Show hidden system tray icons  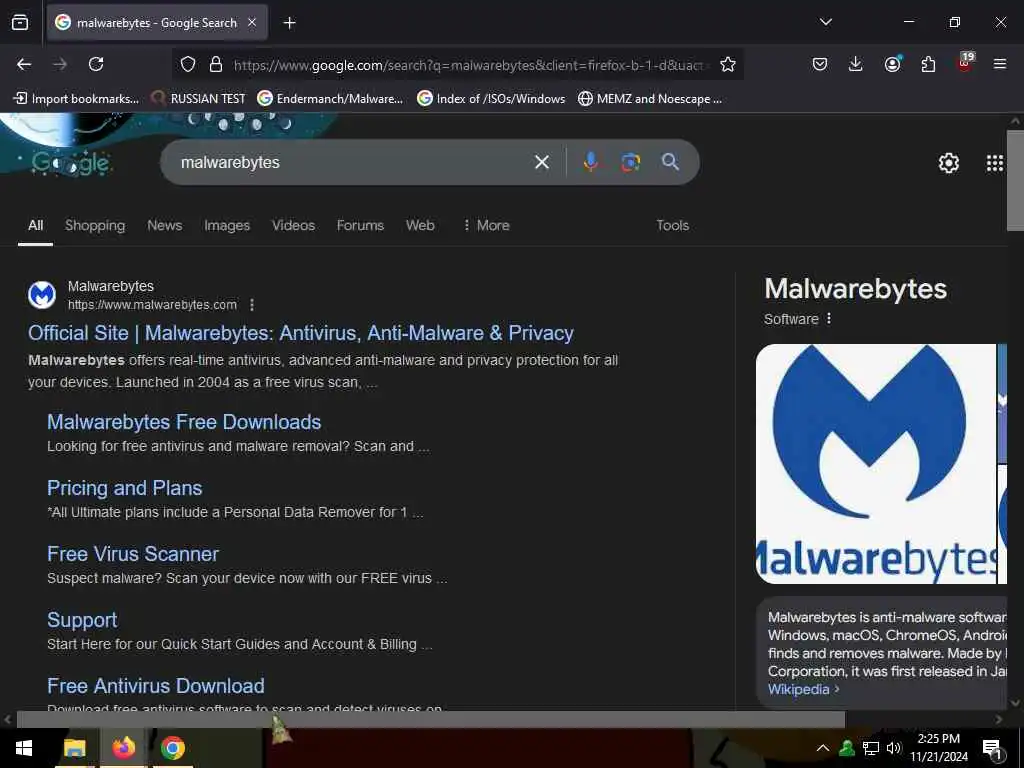point(823,748)
